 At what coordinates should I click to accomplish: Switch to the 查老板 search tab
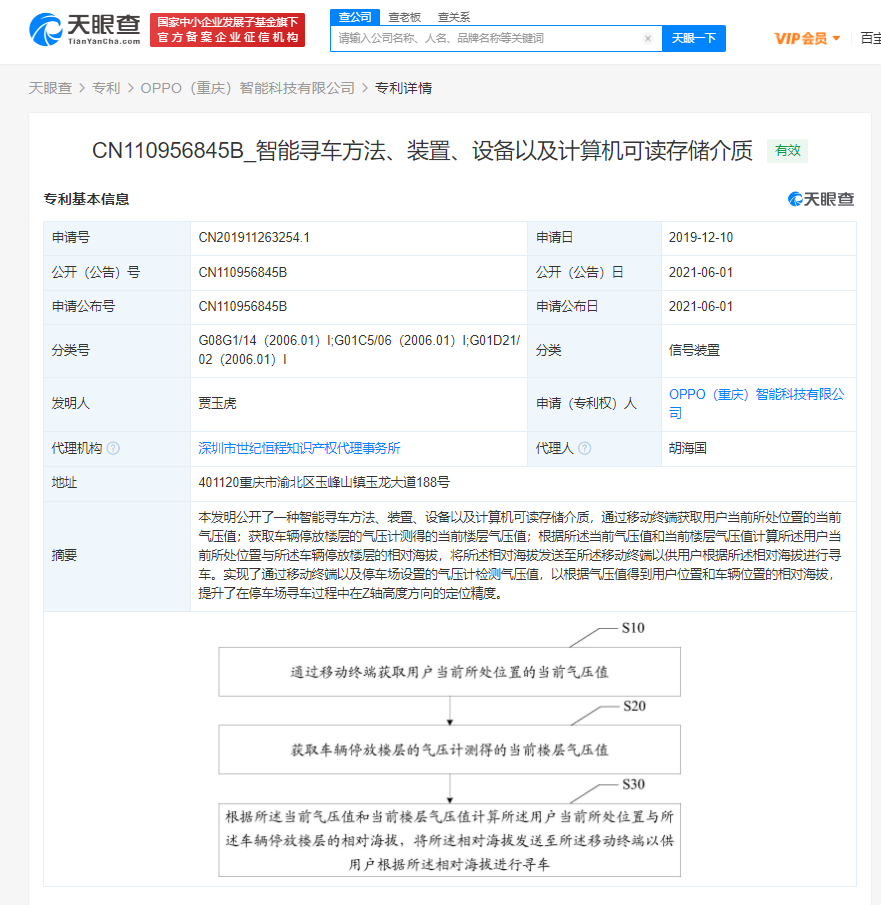(x=404, y=17)
